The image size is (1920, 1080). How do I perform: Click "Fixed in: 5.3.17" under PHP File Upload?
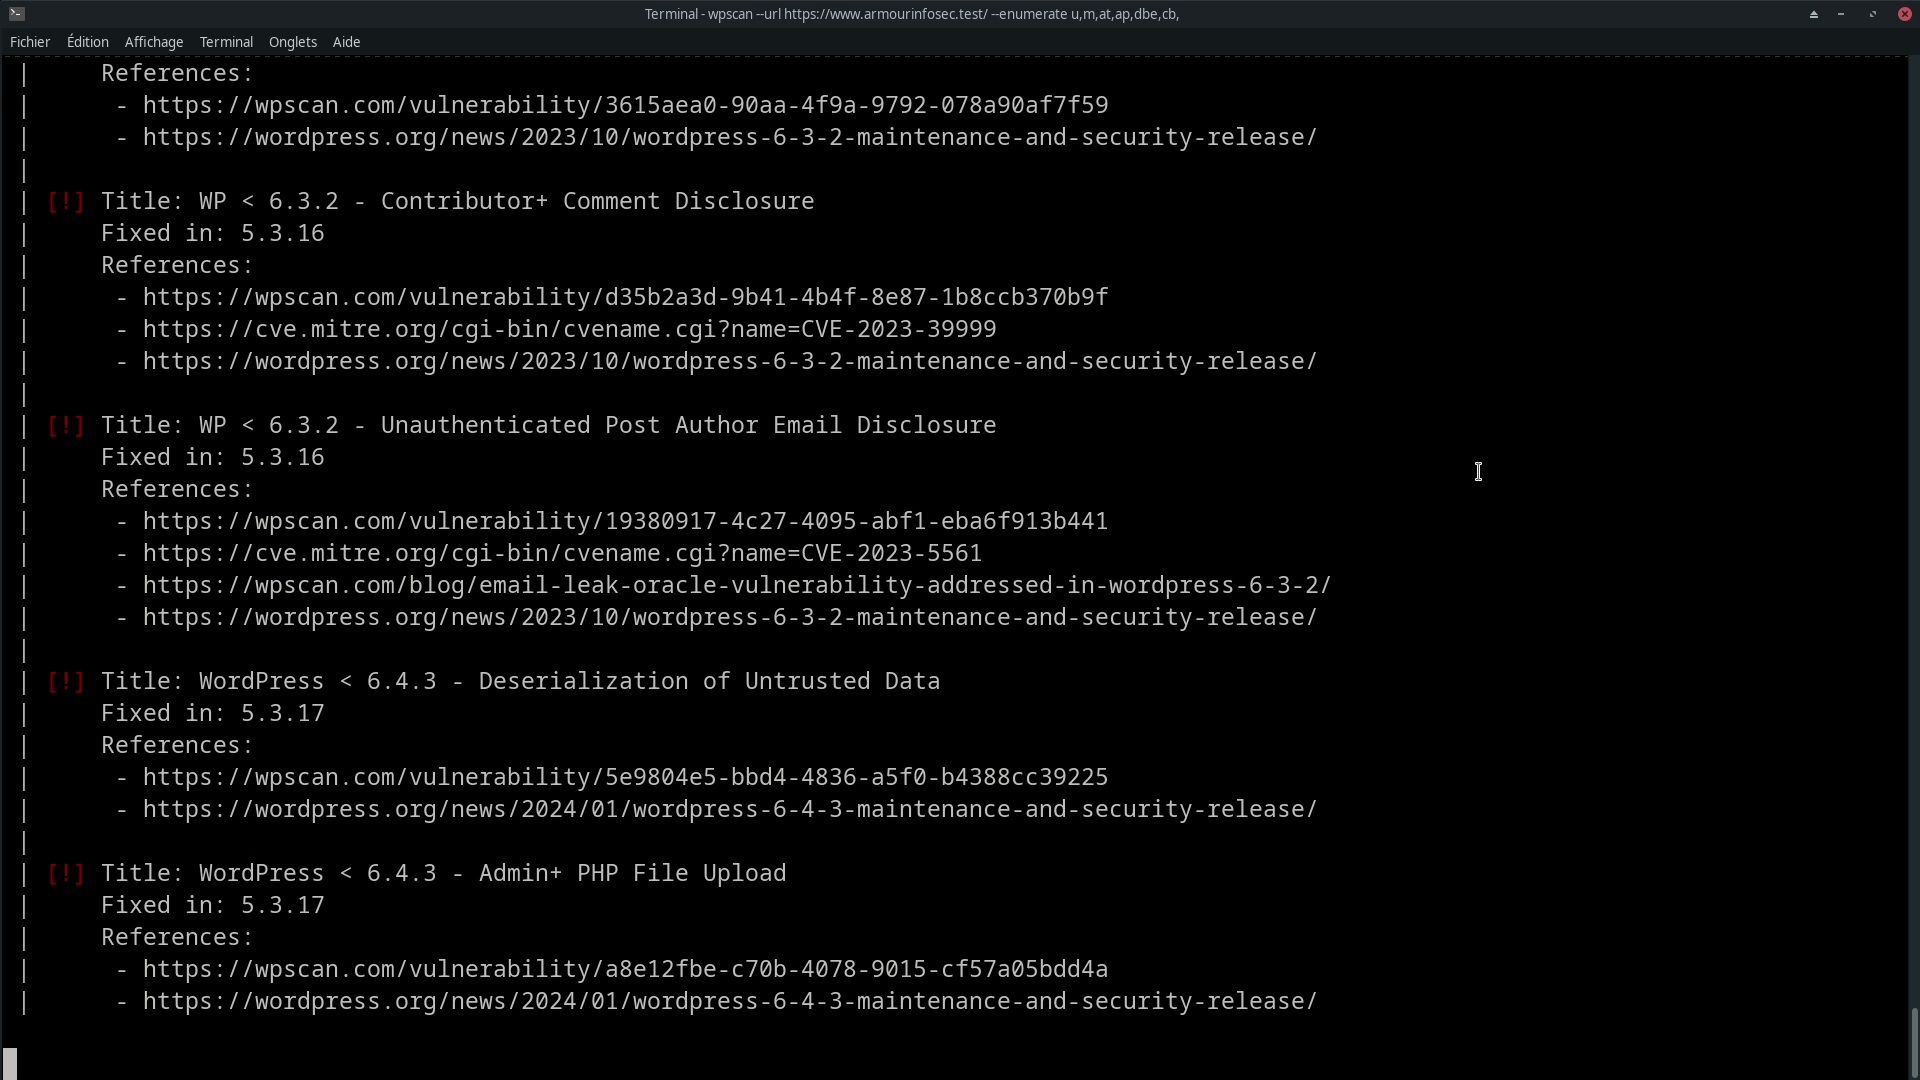pyautogui.click(x=212, y=905)
